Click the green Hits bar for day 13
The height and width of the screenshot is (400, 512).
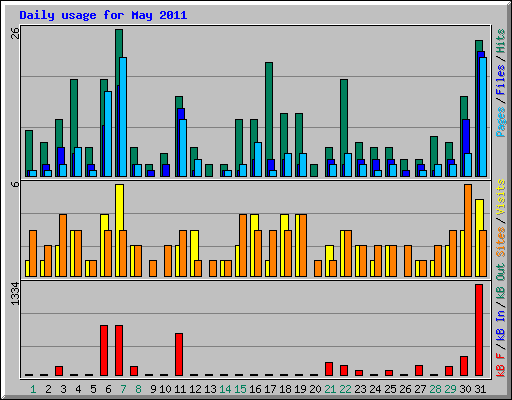click(209, 170)
